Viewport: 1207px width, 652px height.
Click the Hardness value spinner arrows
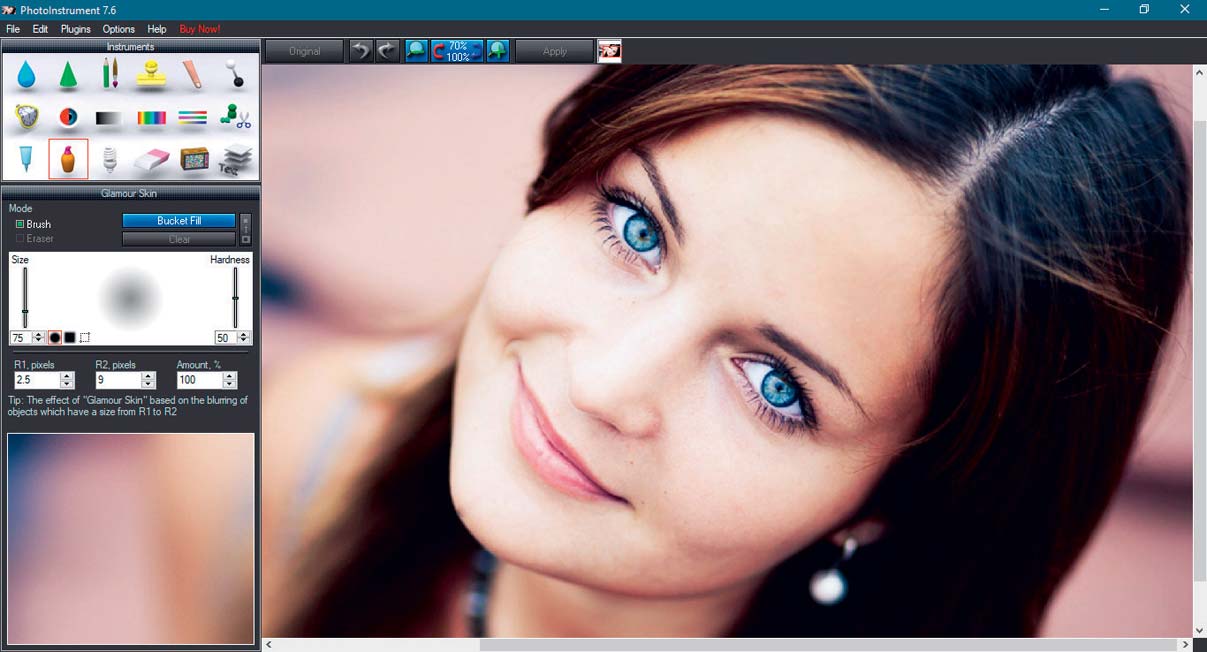pyautogui.click(x=243, y=338)
